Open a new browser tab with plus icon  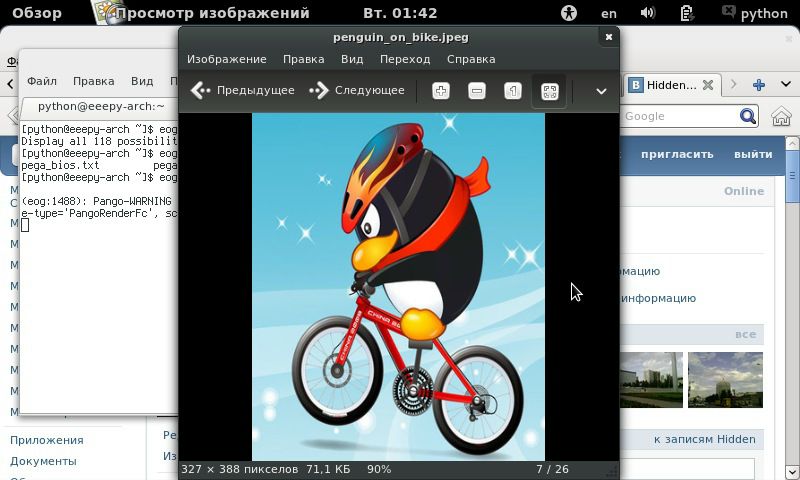click(x=759, y=85)
